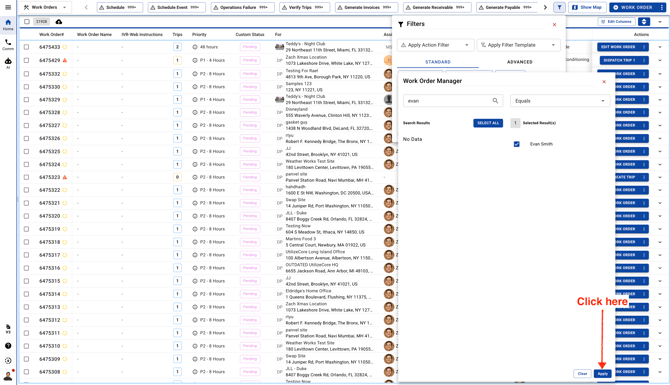The image size is (670, 385).
Task: Click the cloud download icon
Action: (59, 21)
